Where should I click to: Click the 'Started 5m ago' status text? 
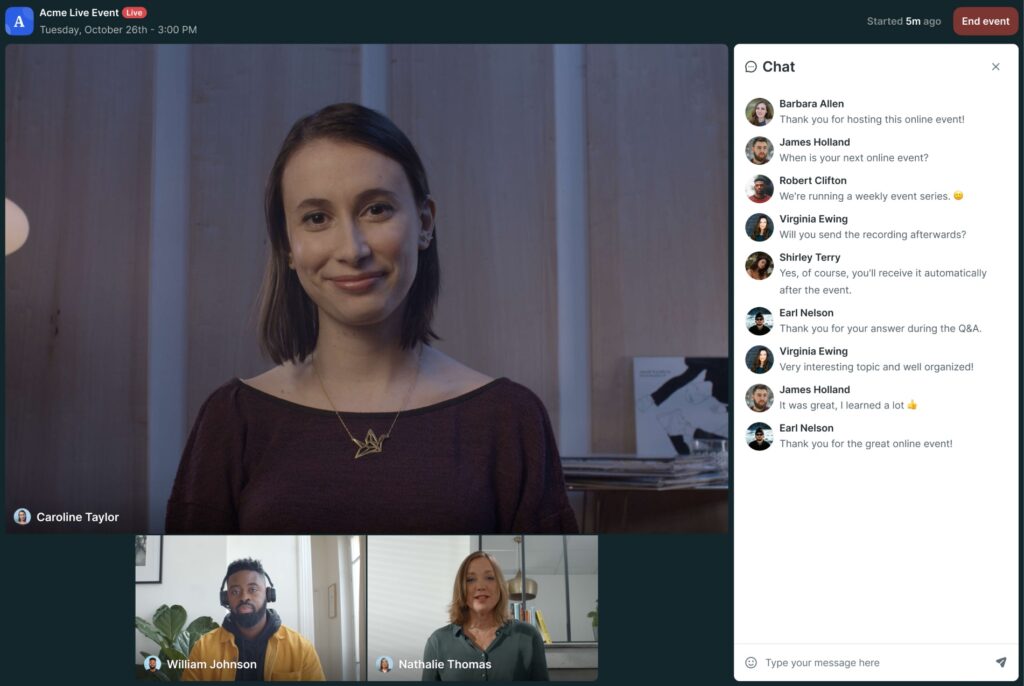coord(904,22)
